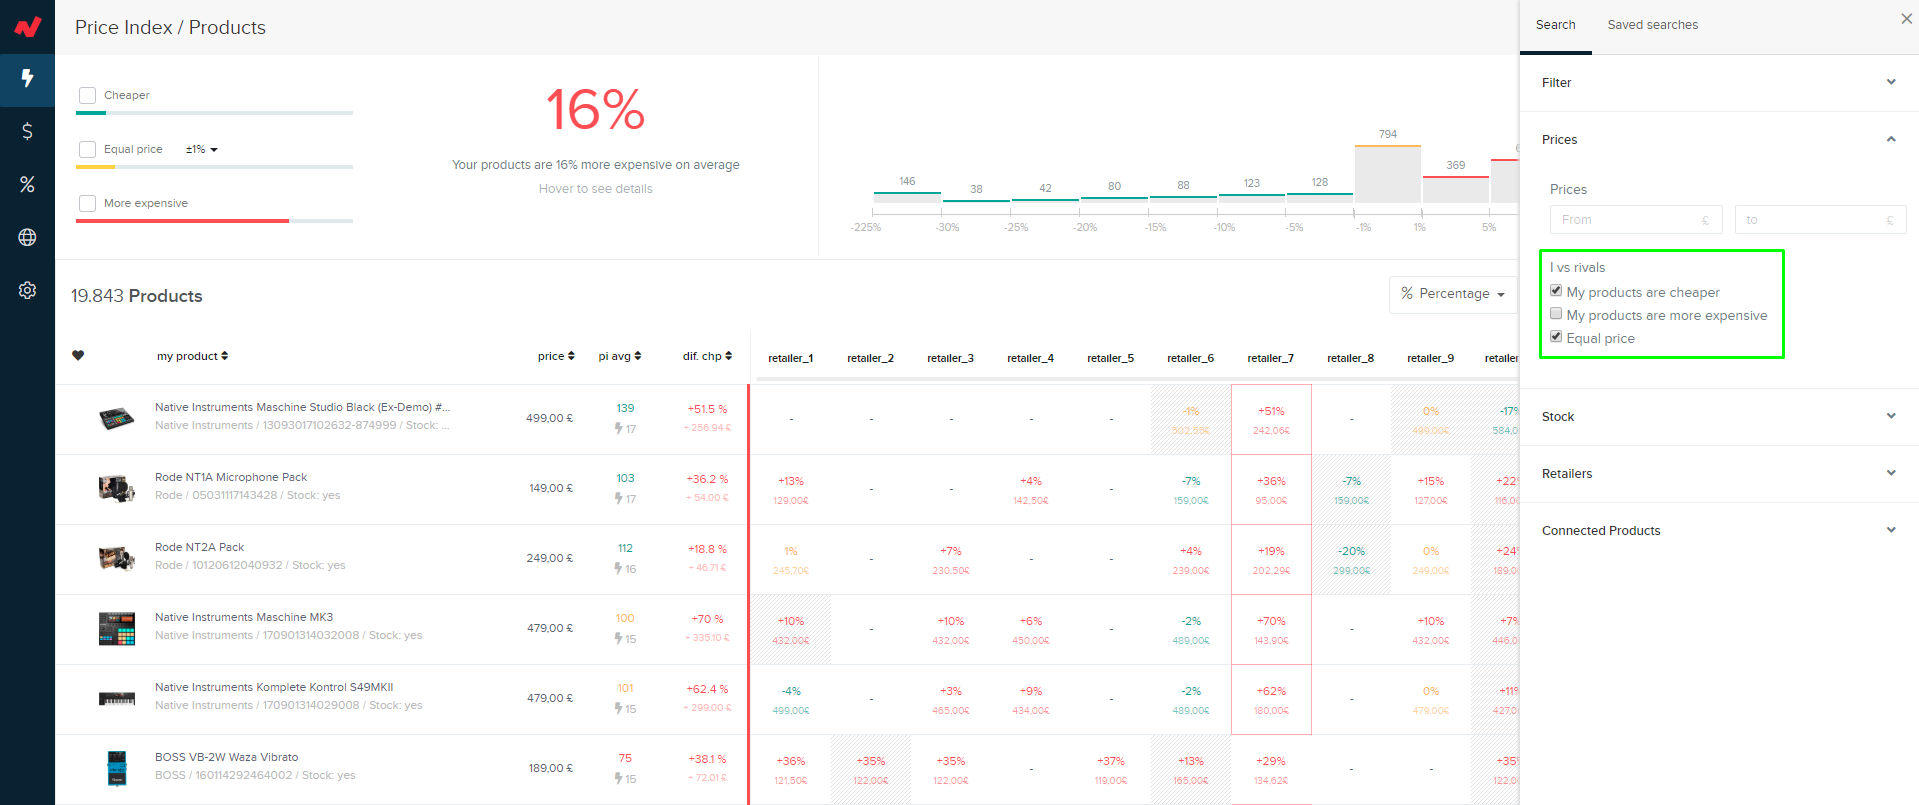Click lightning icon under pi avg 139
Viewport: 1919px width, 805px height.
(619, 429)
